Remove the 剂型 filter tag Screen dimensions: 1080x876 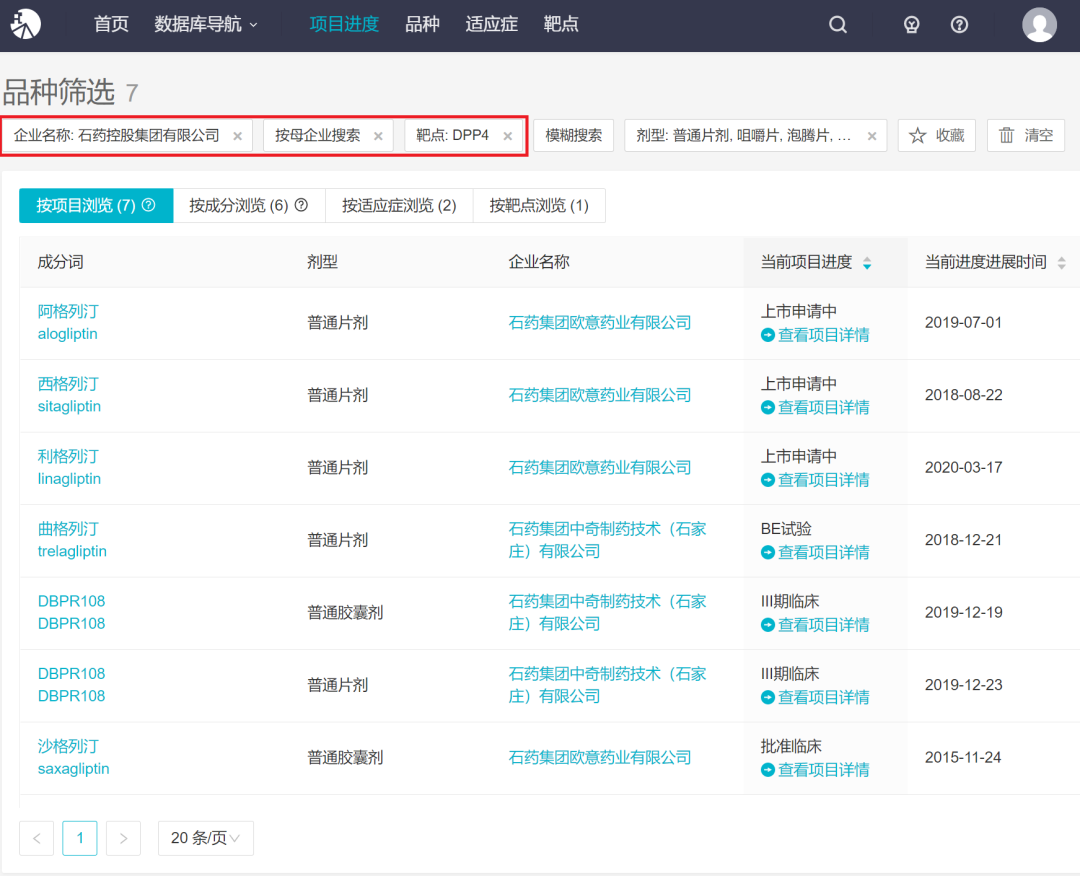point(872,136)
